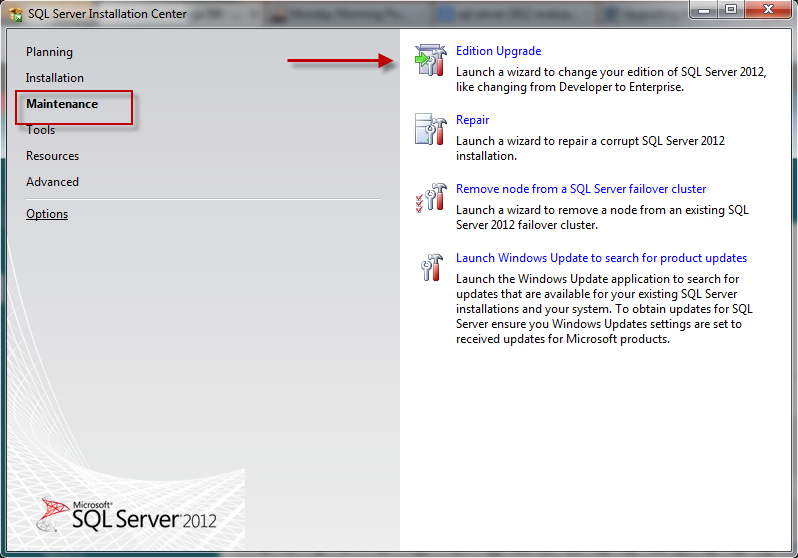The width and height of the screenshot is (798, 558).
Task: Select the Advanced page
Action: coord(52,182)
